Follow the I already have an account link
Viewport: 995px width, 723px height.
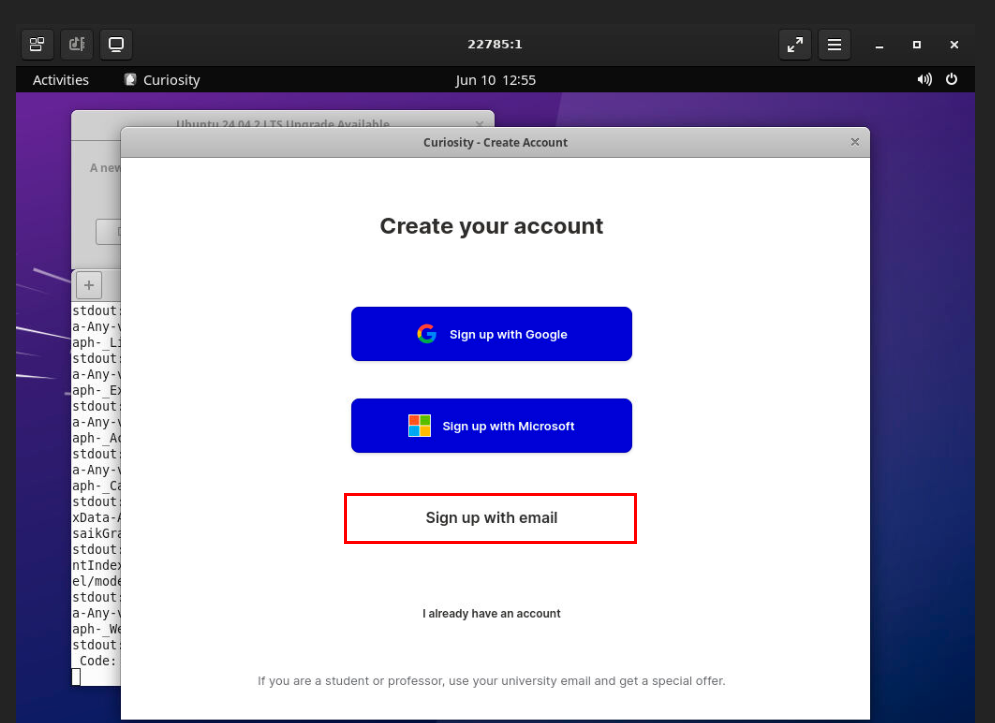tap(491, 614)
